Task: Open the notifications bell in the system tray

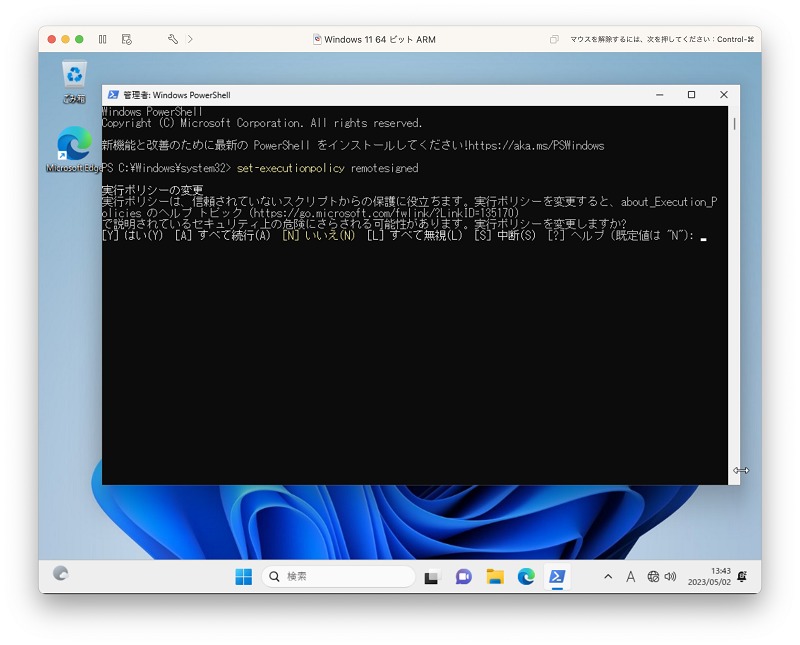Action: point(743,577)
